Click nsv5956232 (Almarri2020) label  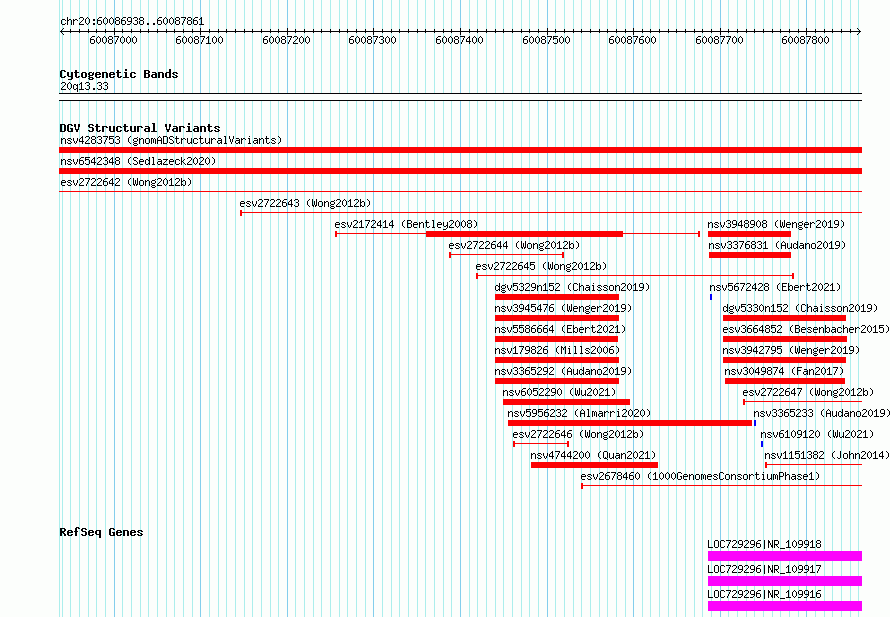580,413
